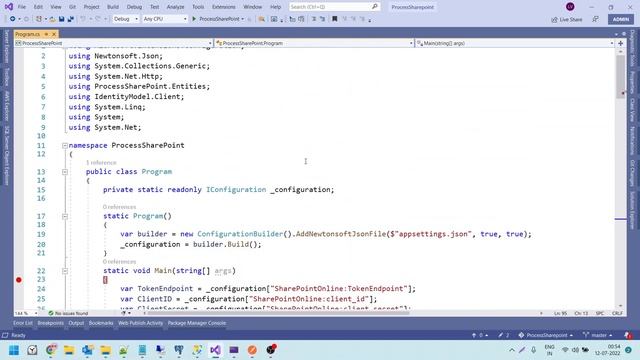Click the split editor plus icon

tap(621, 43)
